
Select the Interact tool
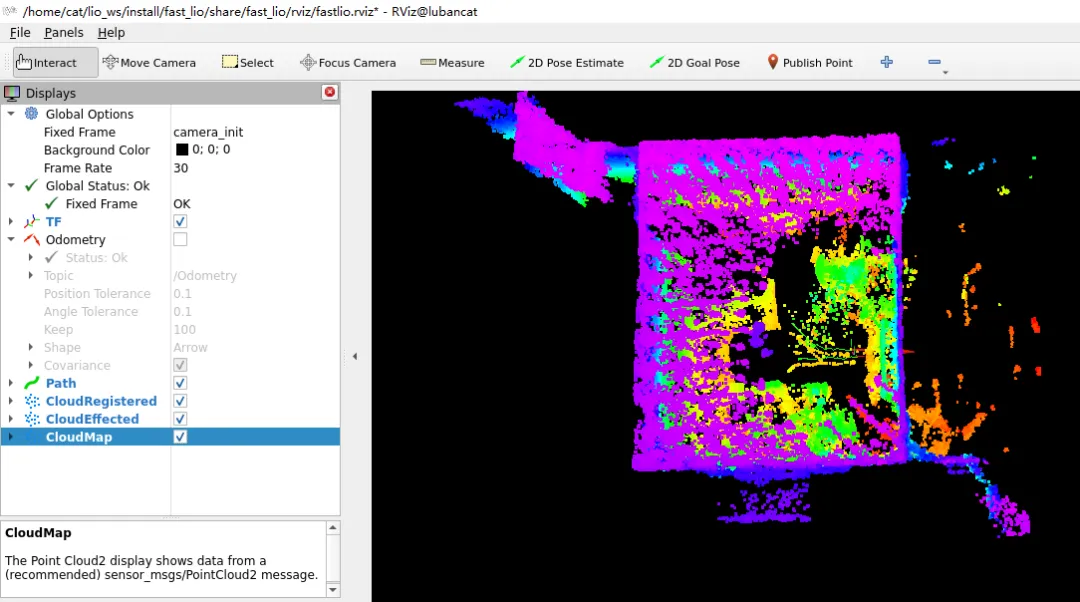pos(47,62)
